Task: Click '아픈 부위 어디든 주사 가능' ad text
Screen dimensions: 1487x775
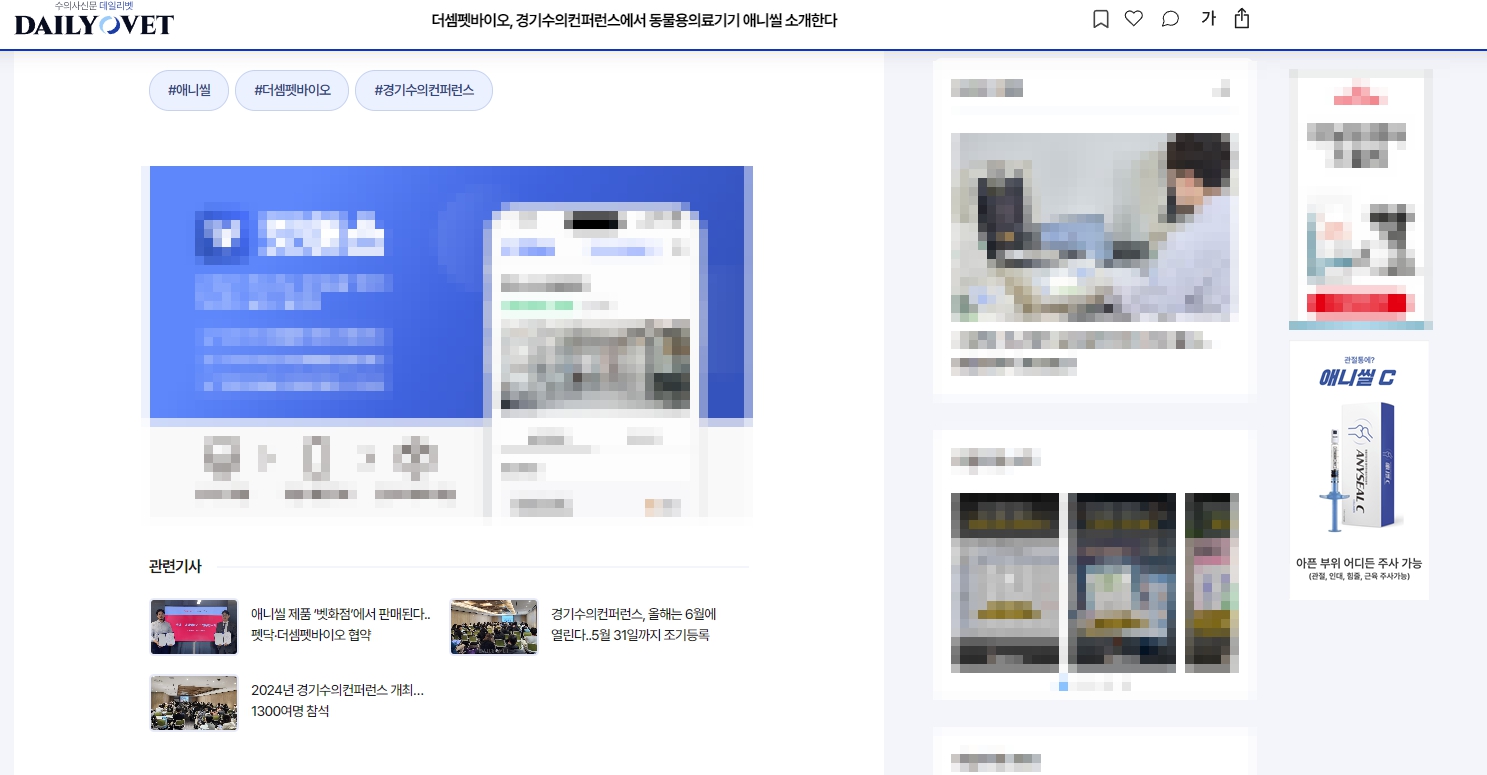Action: pyautogui.click(x=1359, y=563)
